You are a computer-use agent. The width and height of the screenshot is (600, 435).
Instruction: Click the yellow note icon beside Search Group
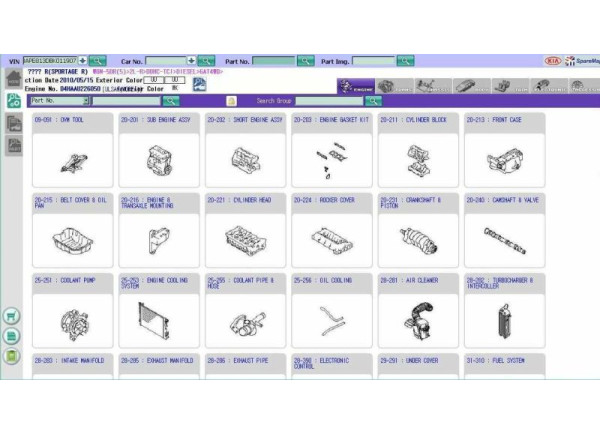click(x=231, y=101)
